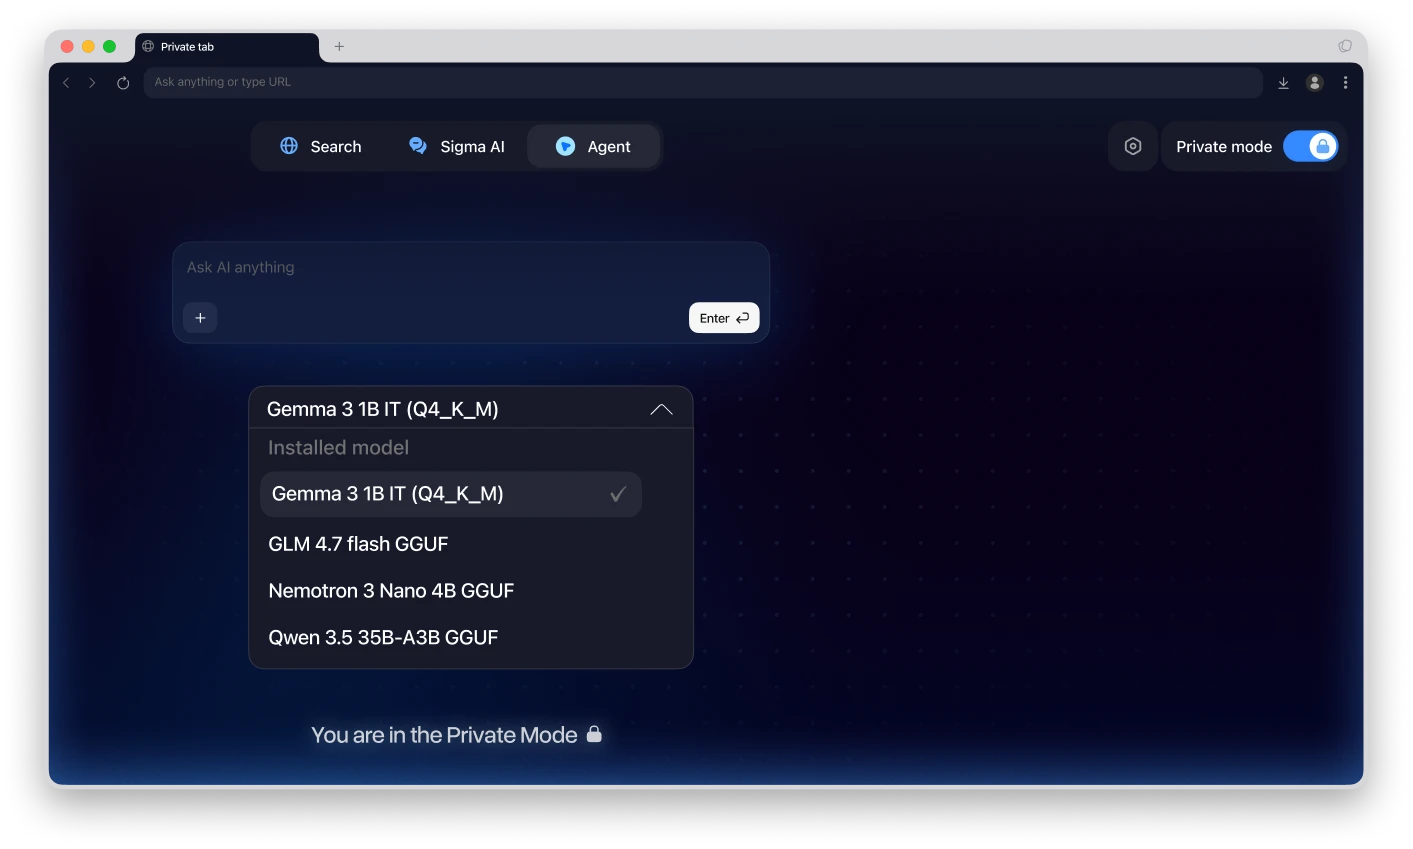Switch to the Sigma AI tab
This screenshot has height=849, width=1413.
click(457, 146)
